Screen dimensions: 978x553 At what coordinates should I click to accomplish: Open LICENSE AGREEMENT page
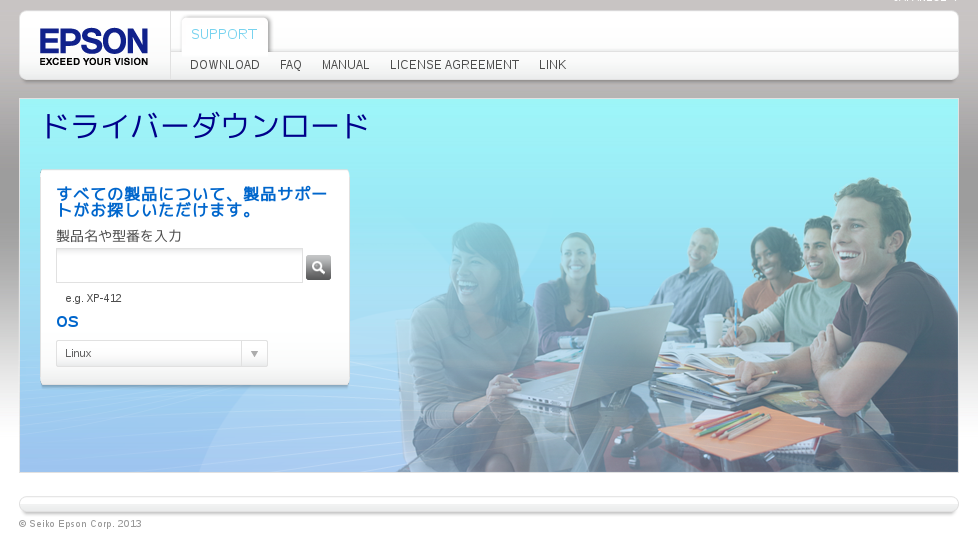[x=454, y=65]
